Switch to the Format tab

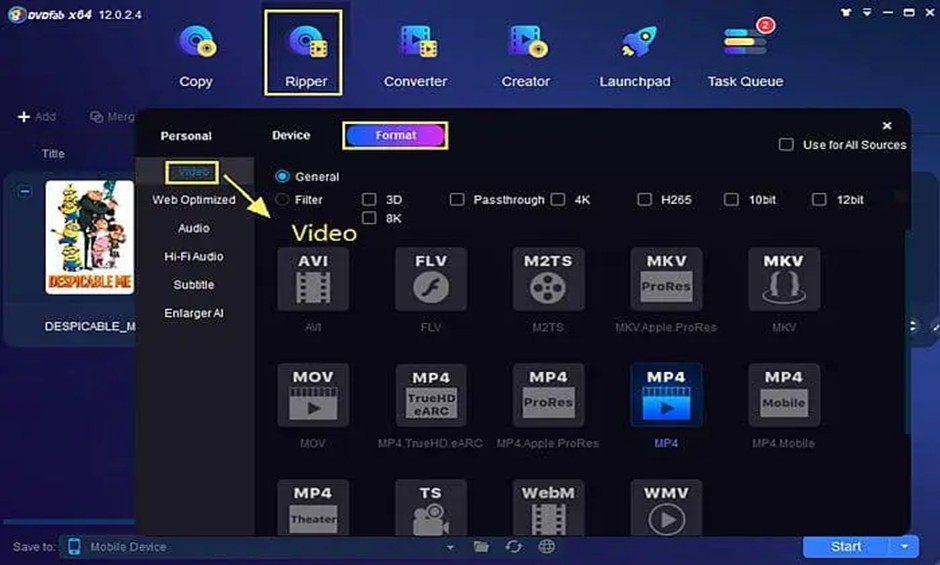pos(395,136)
